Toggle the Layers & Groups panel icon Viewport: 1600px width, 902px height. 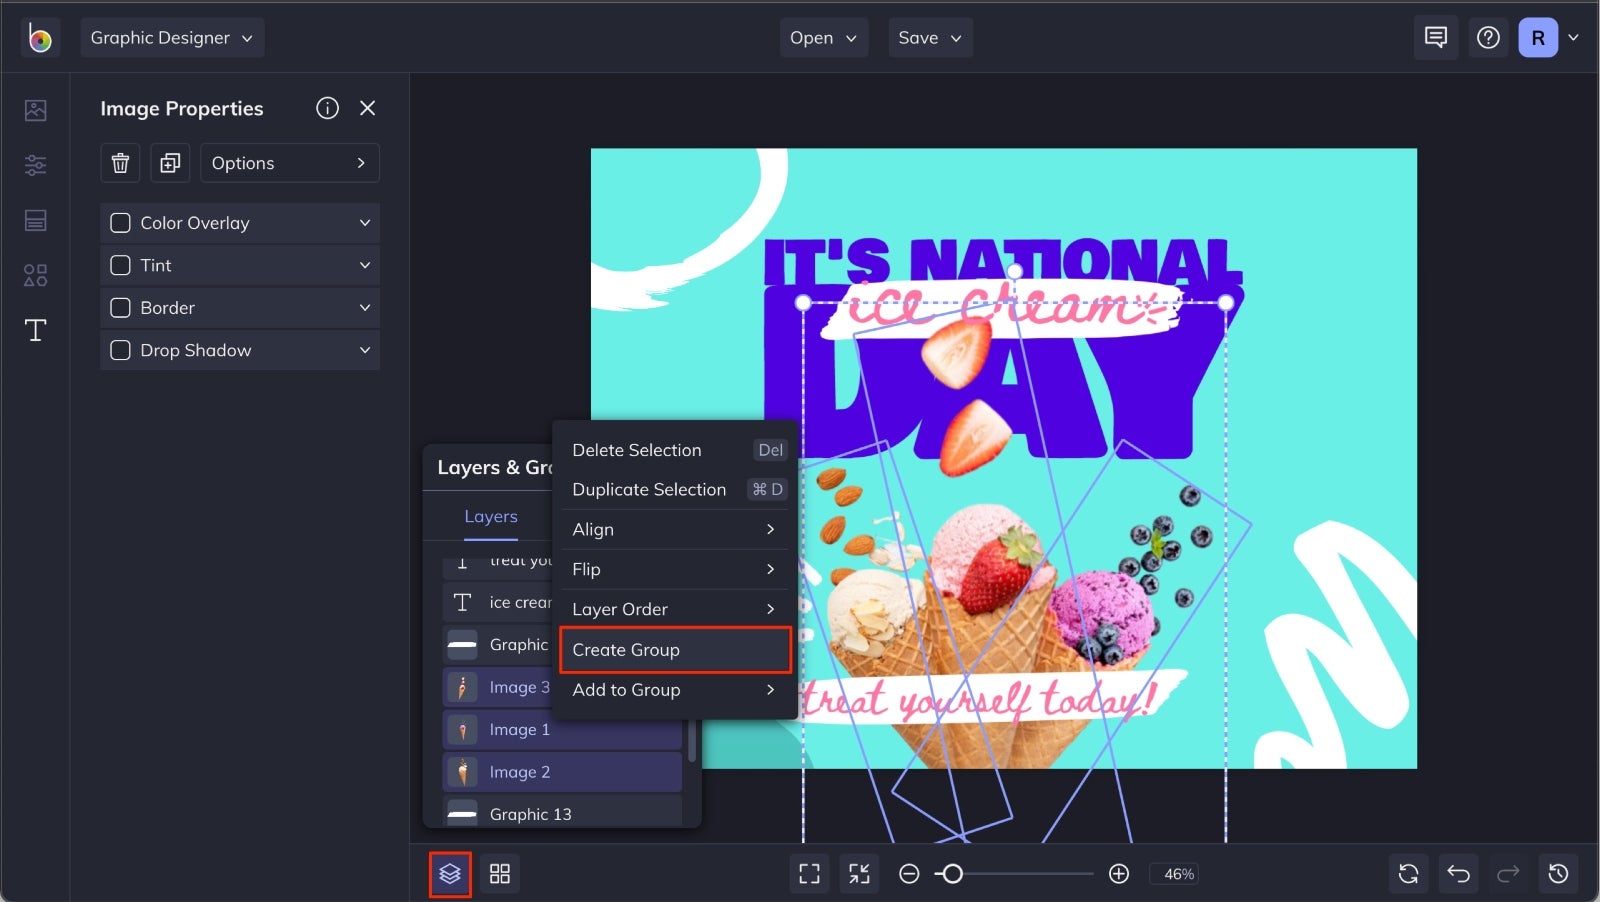click(x=450, y=873)
